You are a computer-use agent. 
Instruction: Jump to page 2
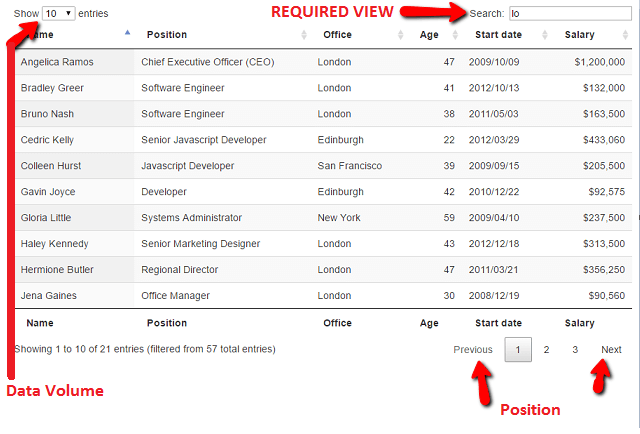tap(546, 350)
